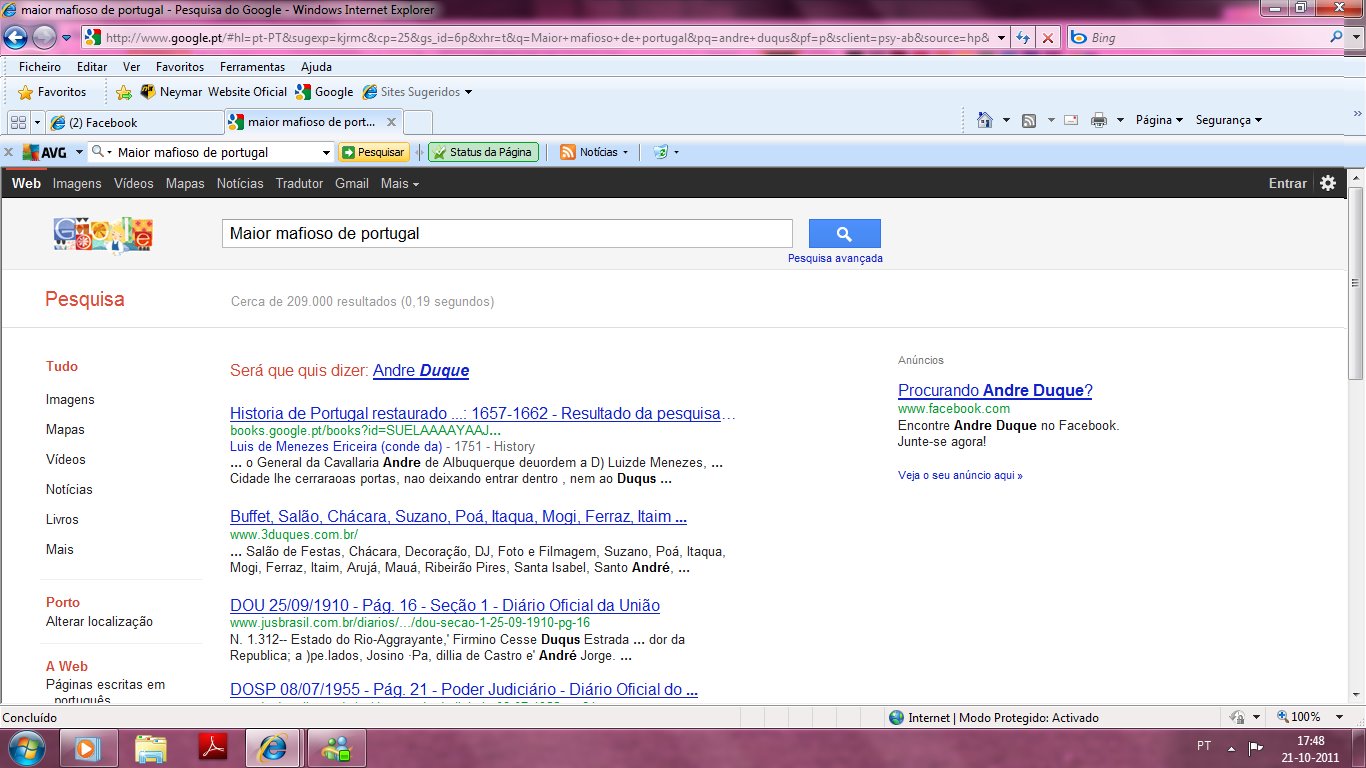Open the zoom level 100% dropdown
This screenshot has width=1366, height=768.
pyautogui.click(x=1341, y=717)
